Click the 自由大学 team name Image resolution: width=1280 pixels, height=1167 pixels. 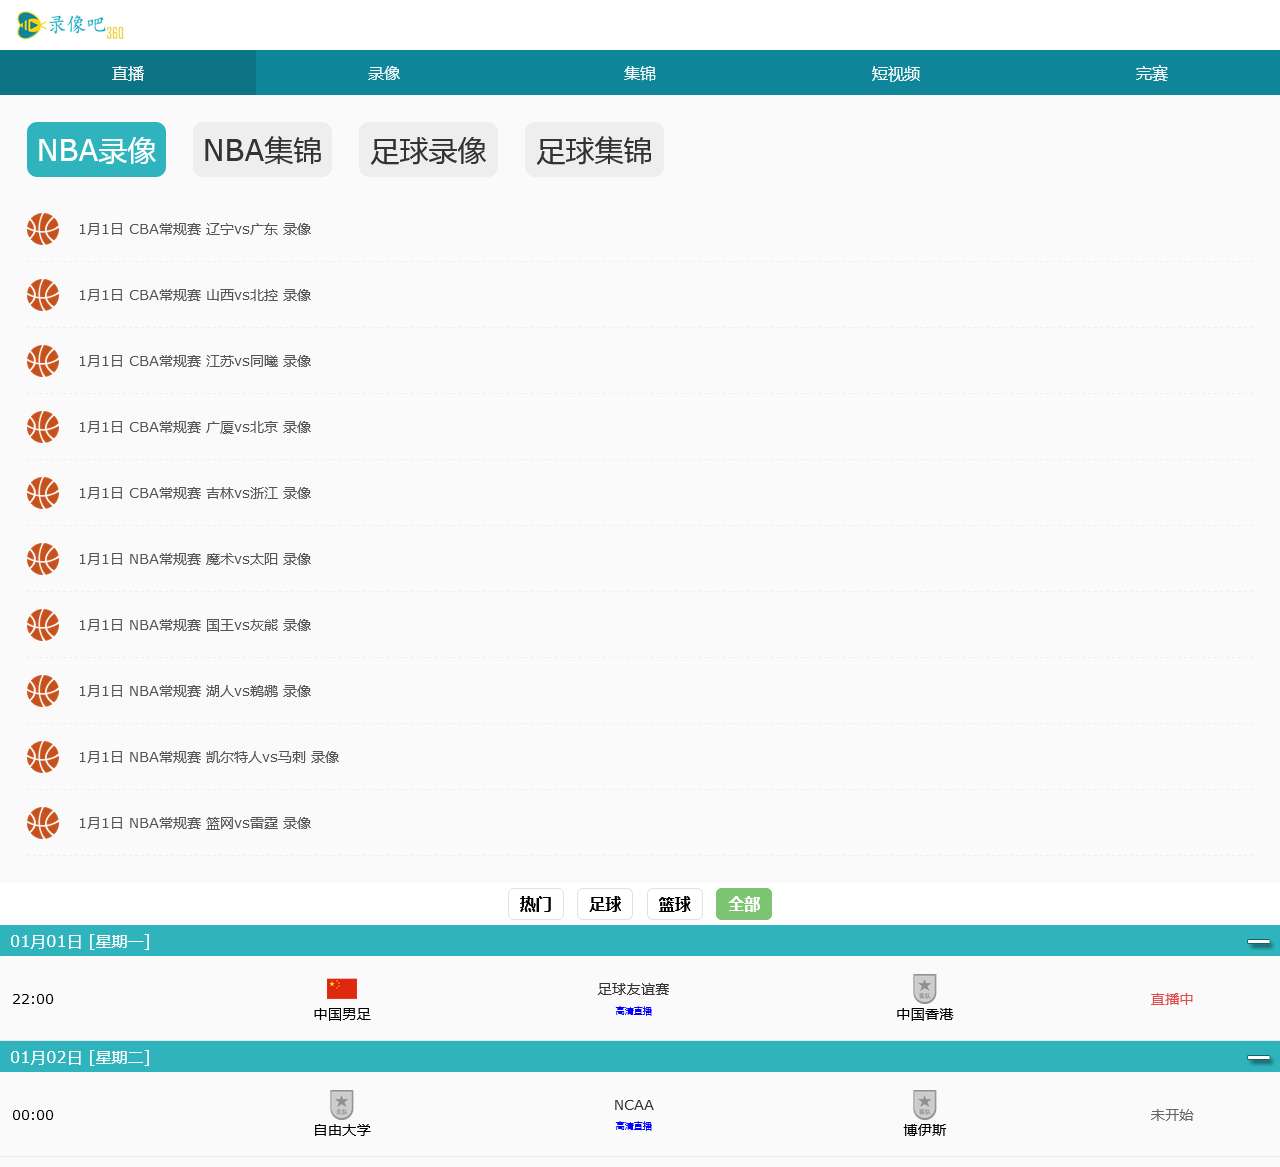tap(342, 1130)
